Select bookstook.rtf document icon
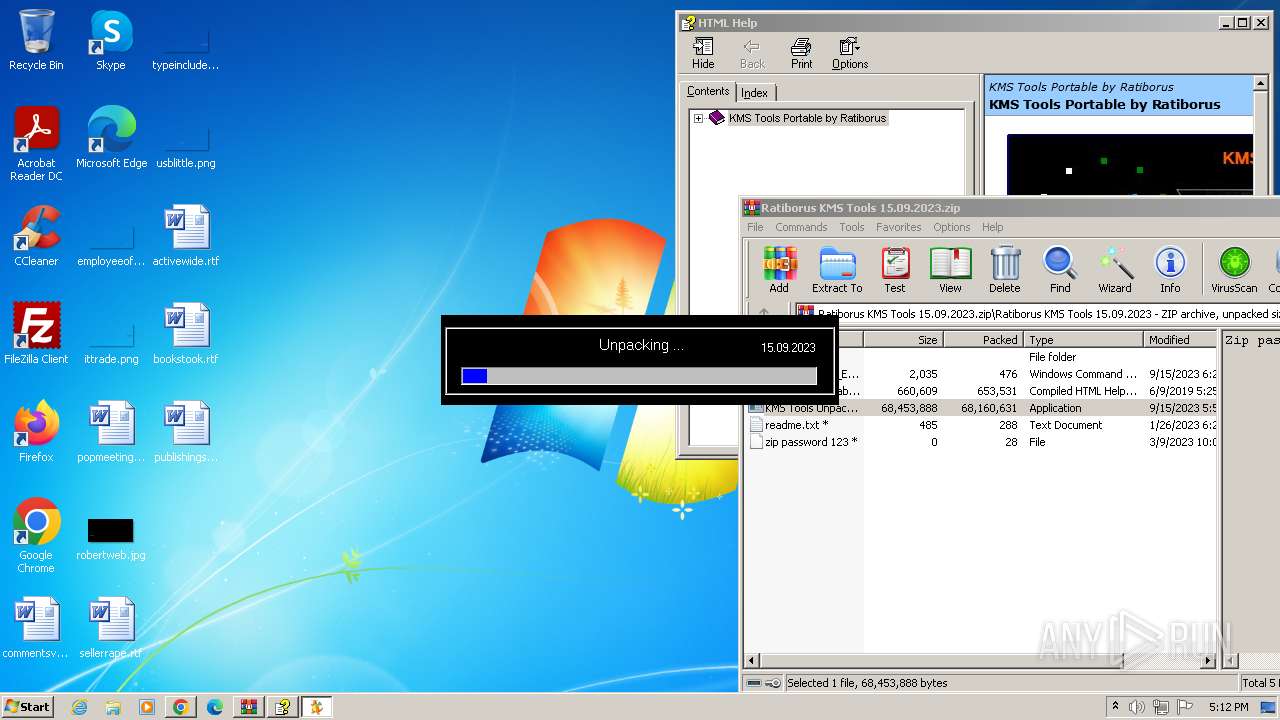 tap(186, 334)
